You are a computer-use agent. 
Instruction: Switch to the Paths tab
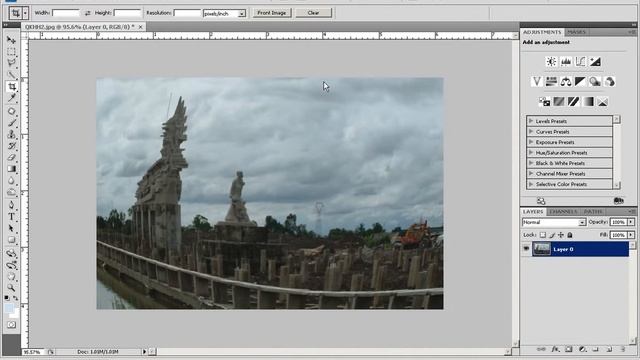tap(593, 211)
